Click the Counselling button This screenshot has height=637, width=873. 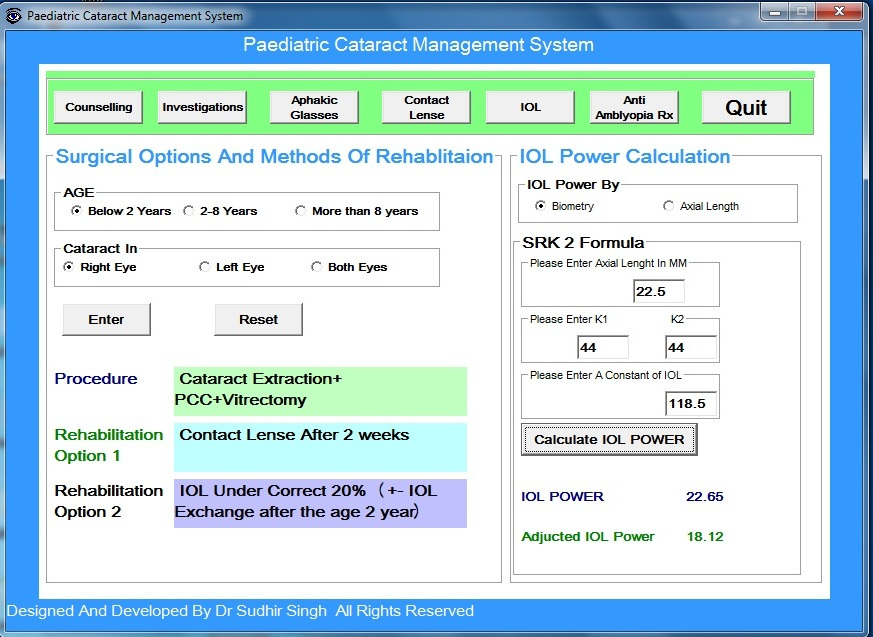pyautogui.click(x=98, y=107)
